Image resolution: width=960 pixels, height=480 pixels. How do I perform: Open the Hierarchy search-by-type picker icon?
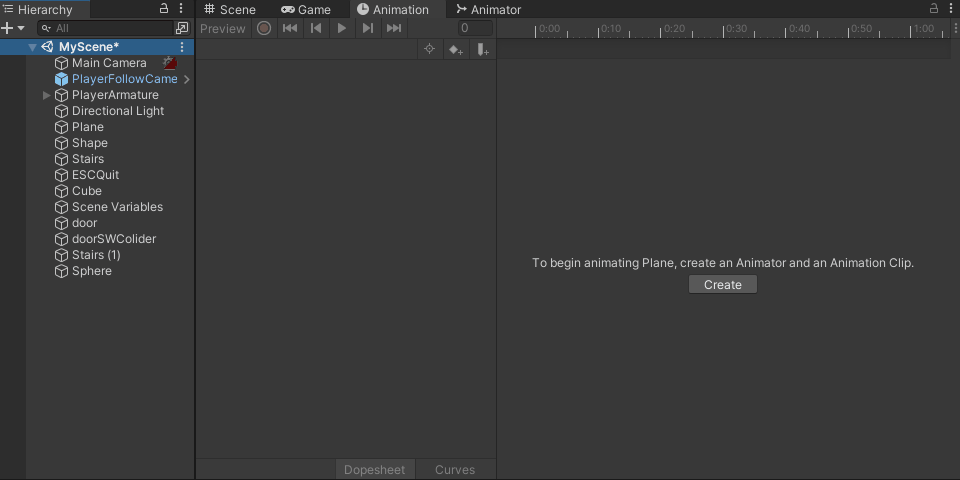[x=181, y=28]
